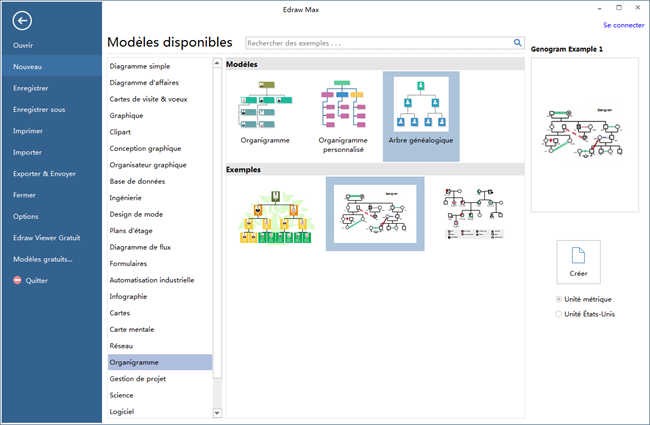Select Organigramme category in list
This screenshot has height=425, width=650.
[x=160, y=362]
